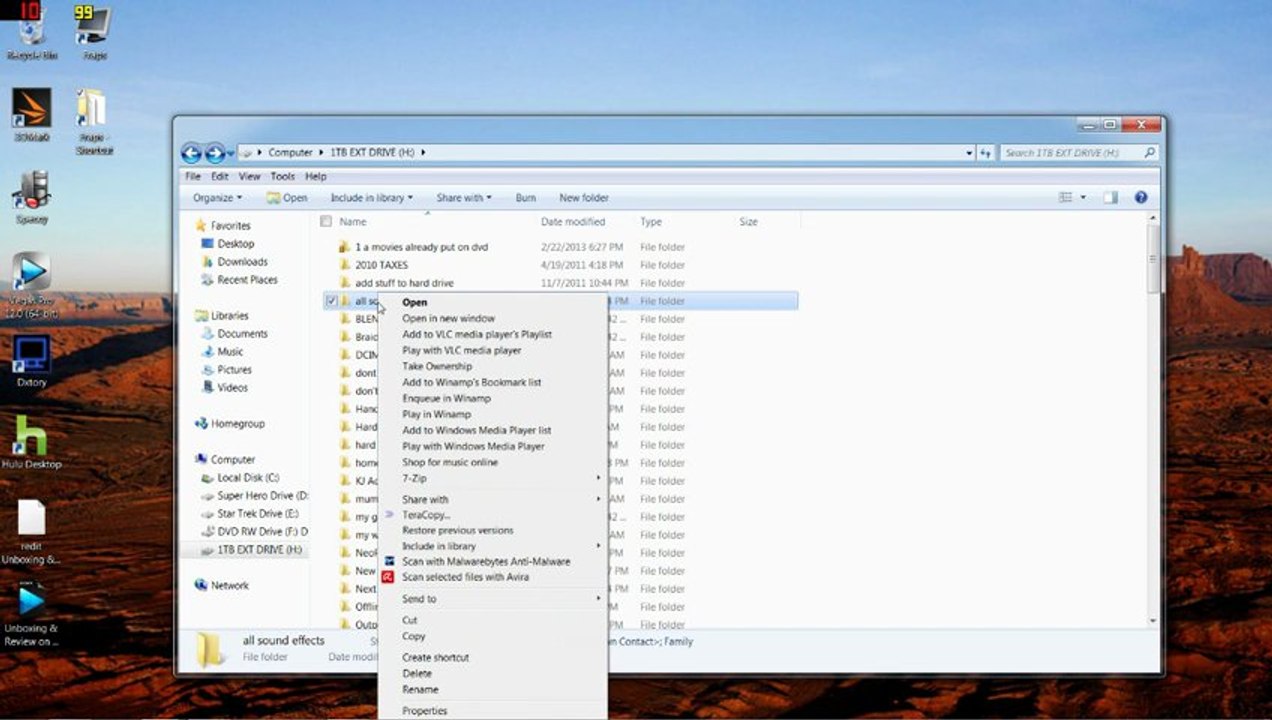This screenshot has width=1272, height=720.
Task: Choose Rename from context menu
Action: coord(420,689)
